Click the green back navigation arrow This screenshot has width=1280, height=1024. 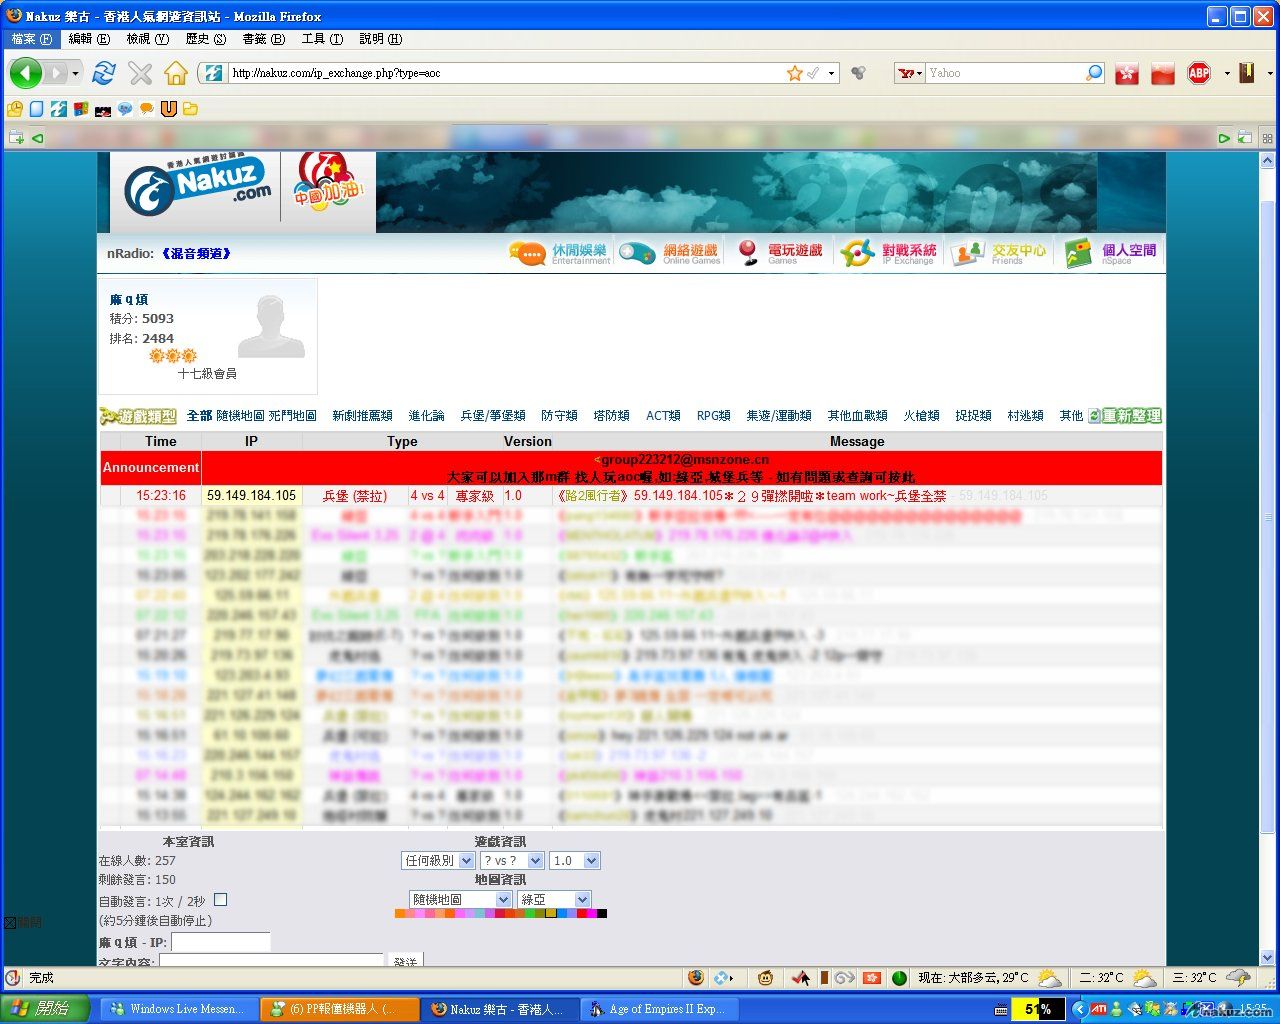25,73
